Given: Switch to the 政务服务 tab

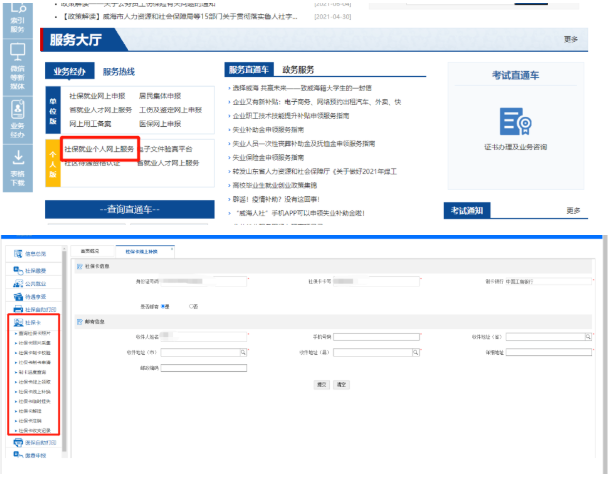Looking at the screenshot, I should (x=298, y=70).
